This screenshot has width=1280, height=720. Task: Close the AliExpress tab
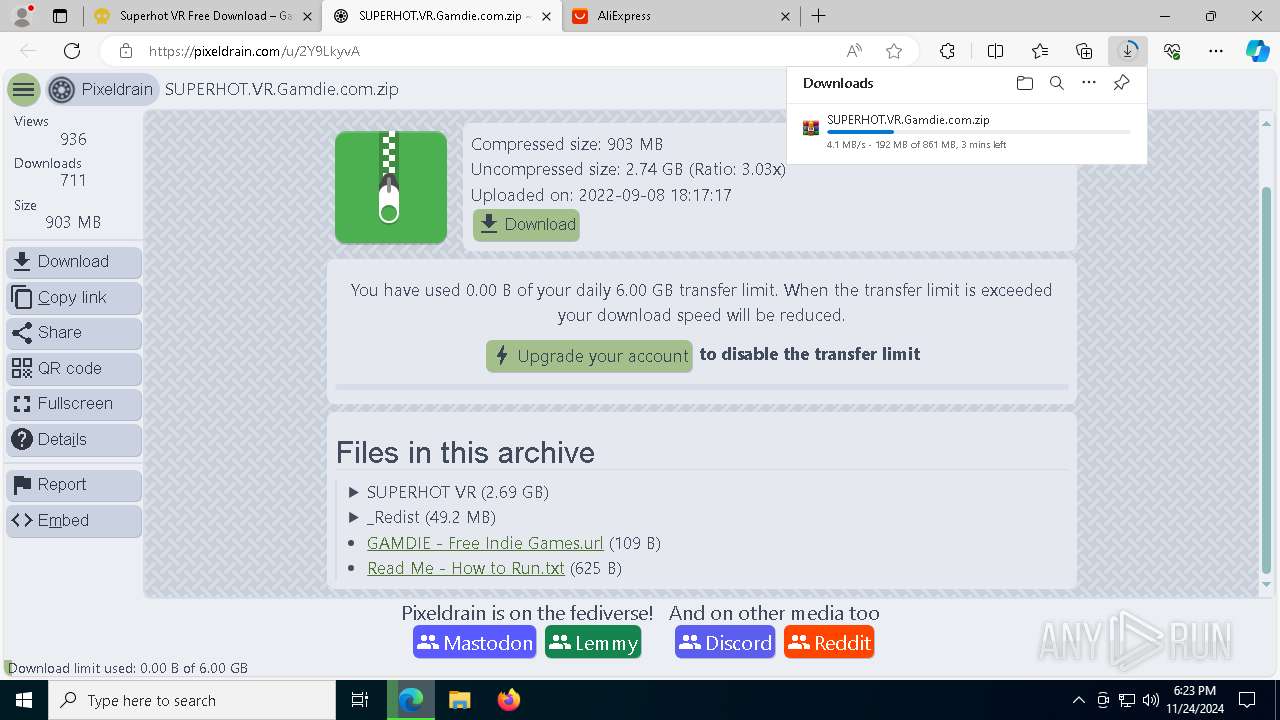tap(785, 16)
